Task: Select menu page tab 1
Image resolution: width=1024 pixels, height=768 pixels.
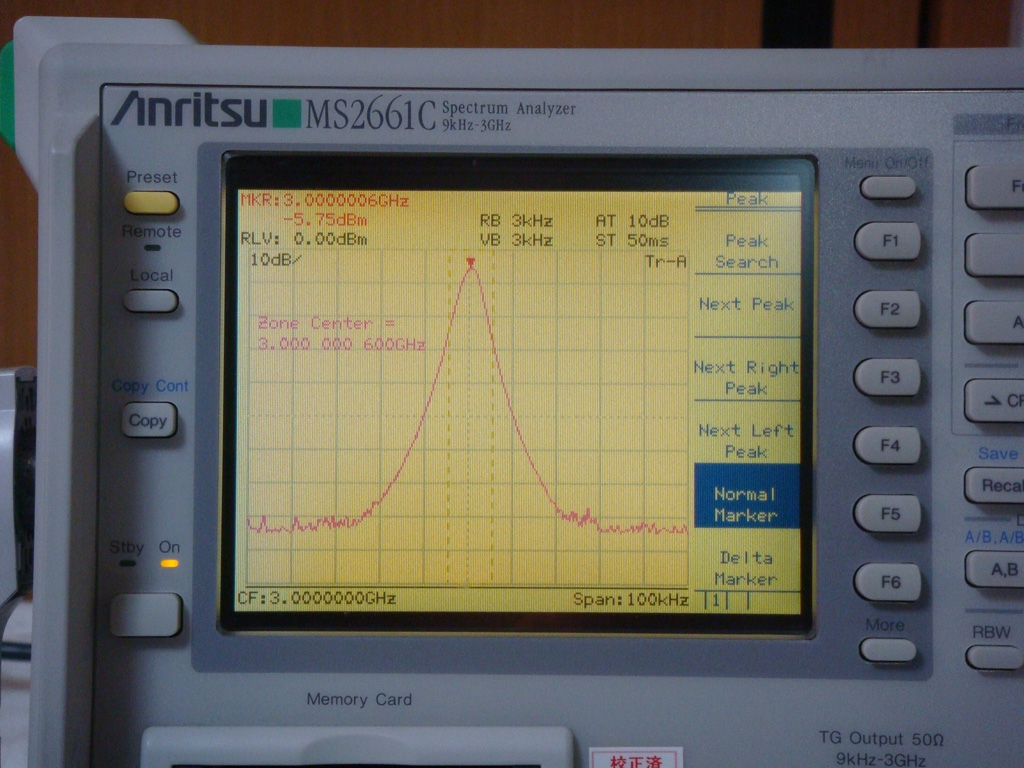Action: [x=716, y=601]
